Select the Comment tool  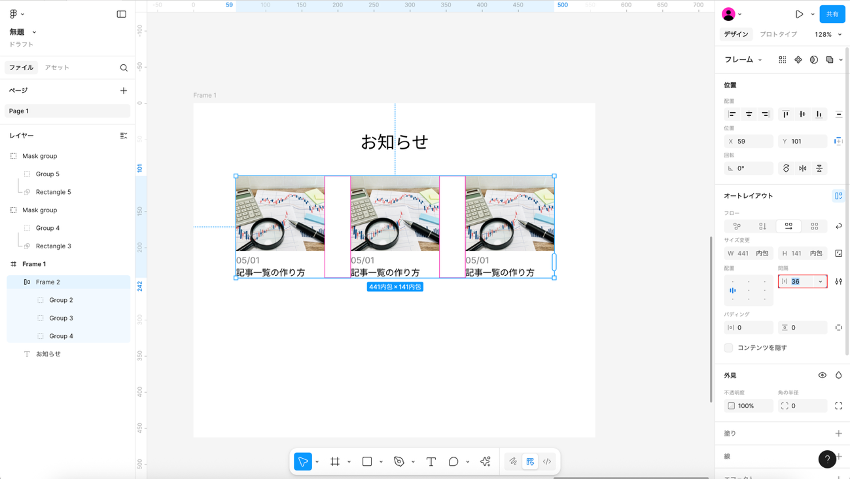click(x=453, y=462)
